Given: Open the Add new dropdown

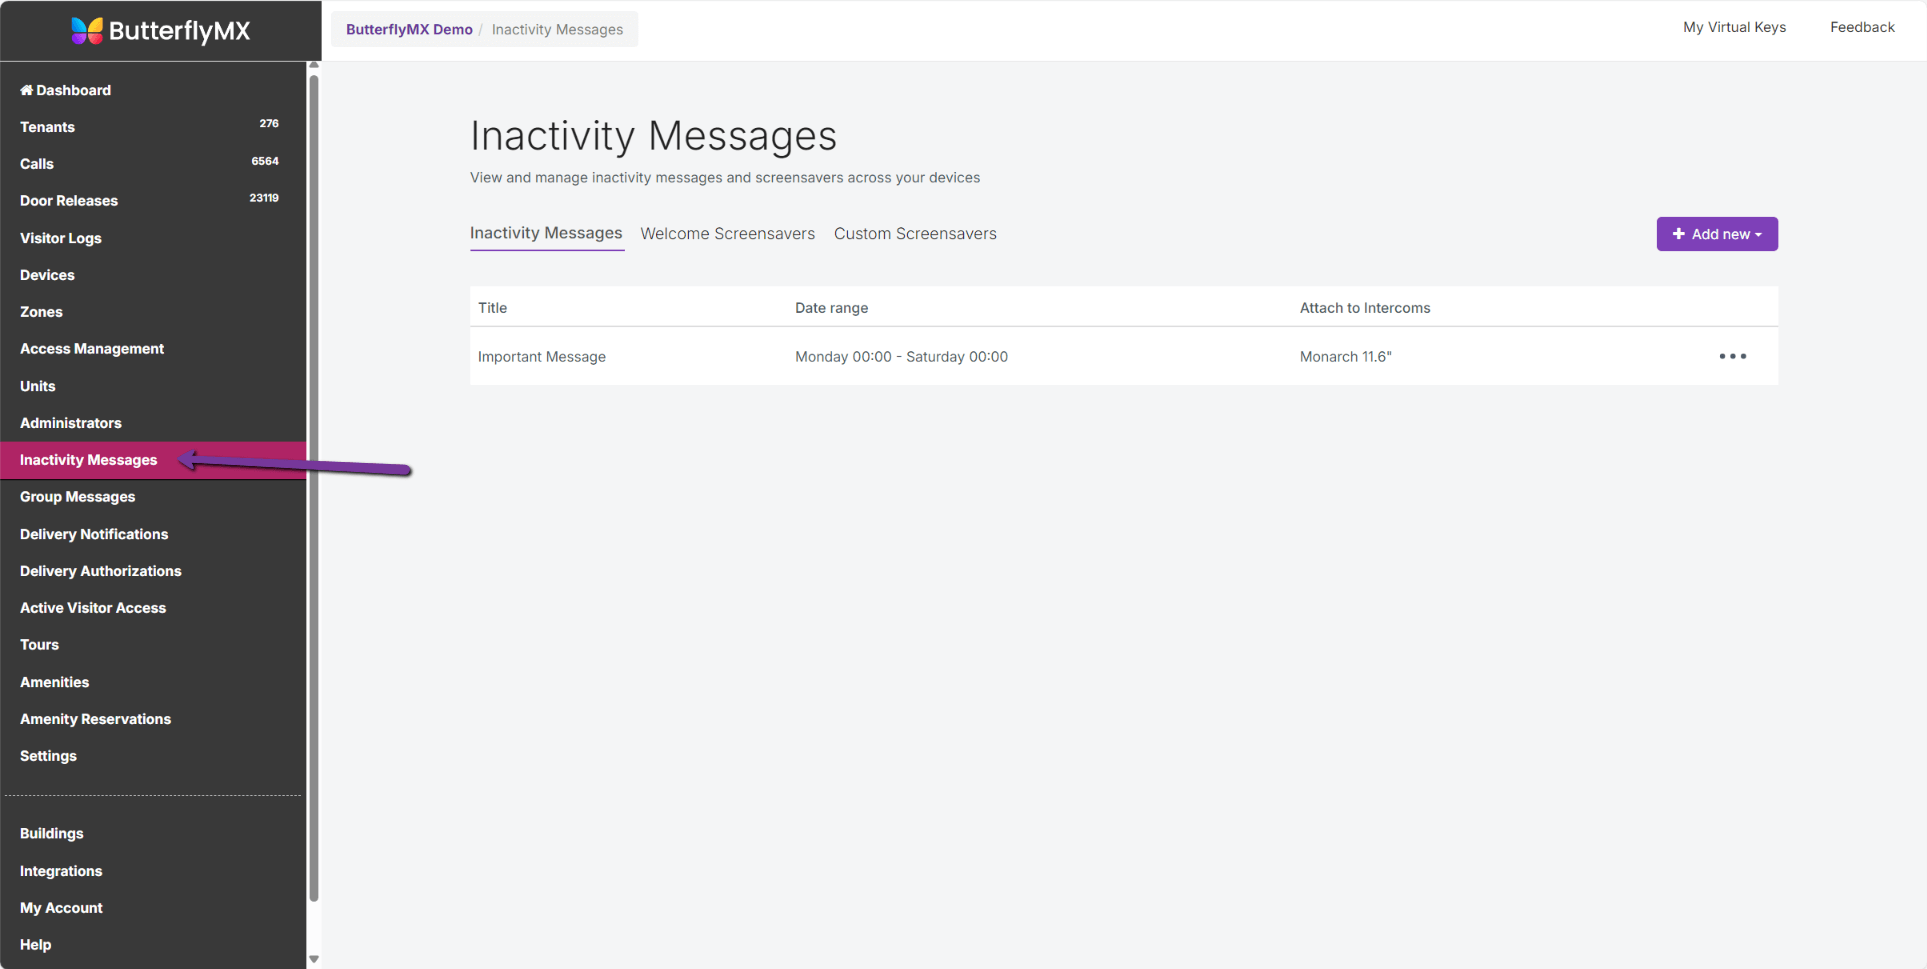Looking at the screenshot, I should [1717, 233].
